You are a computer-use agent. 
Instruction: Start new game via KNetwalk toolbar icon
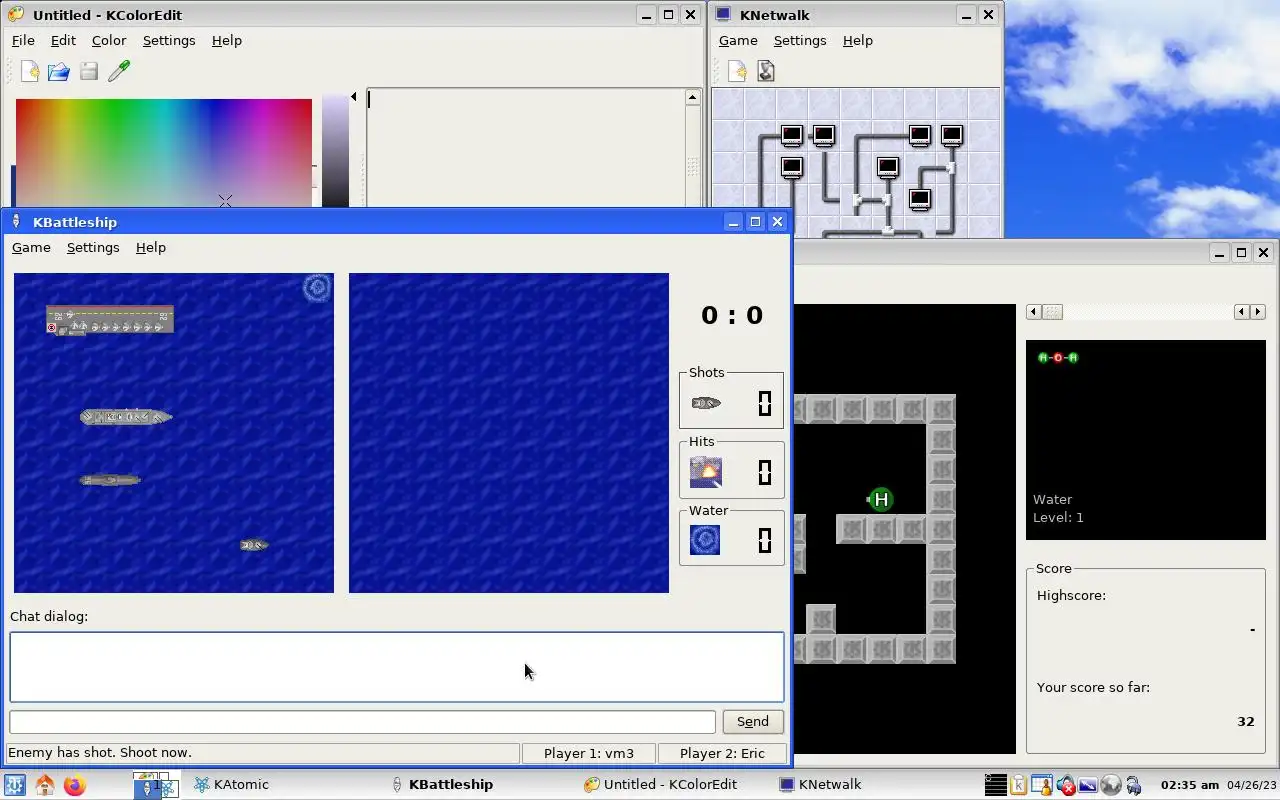point(737,71)
